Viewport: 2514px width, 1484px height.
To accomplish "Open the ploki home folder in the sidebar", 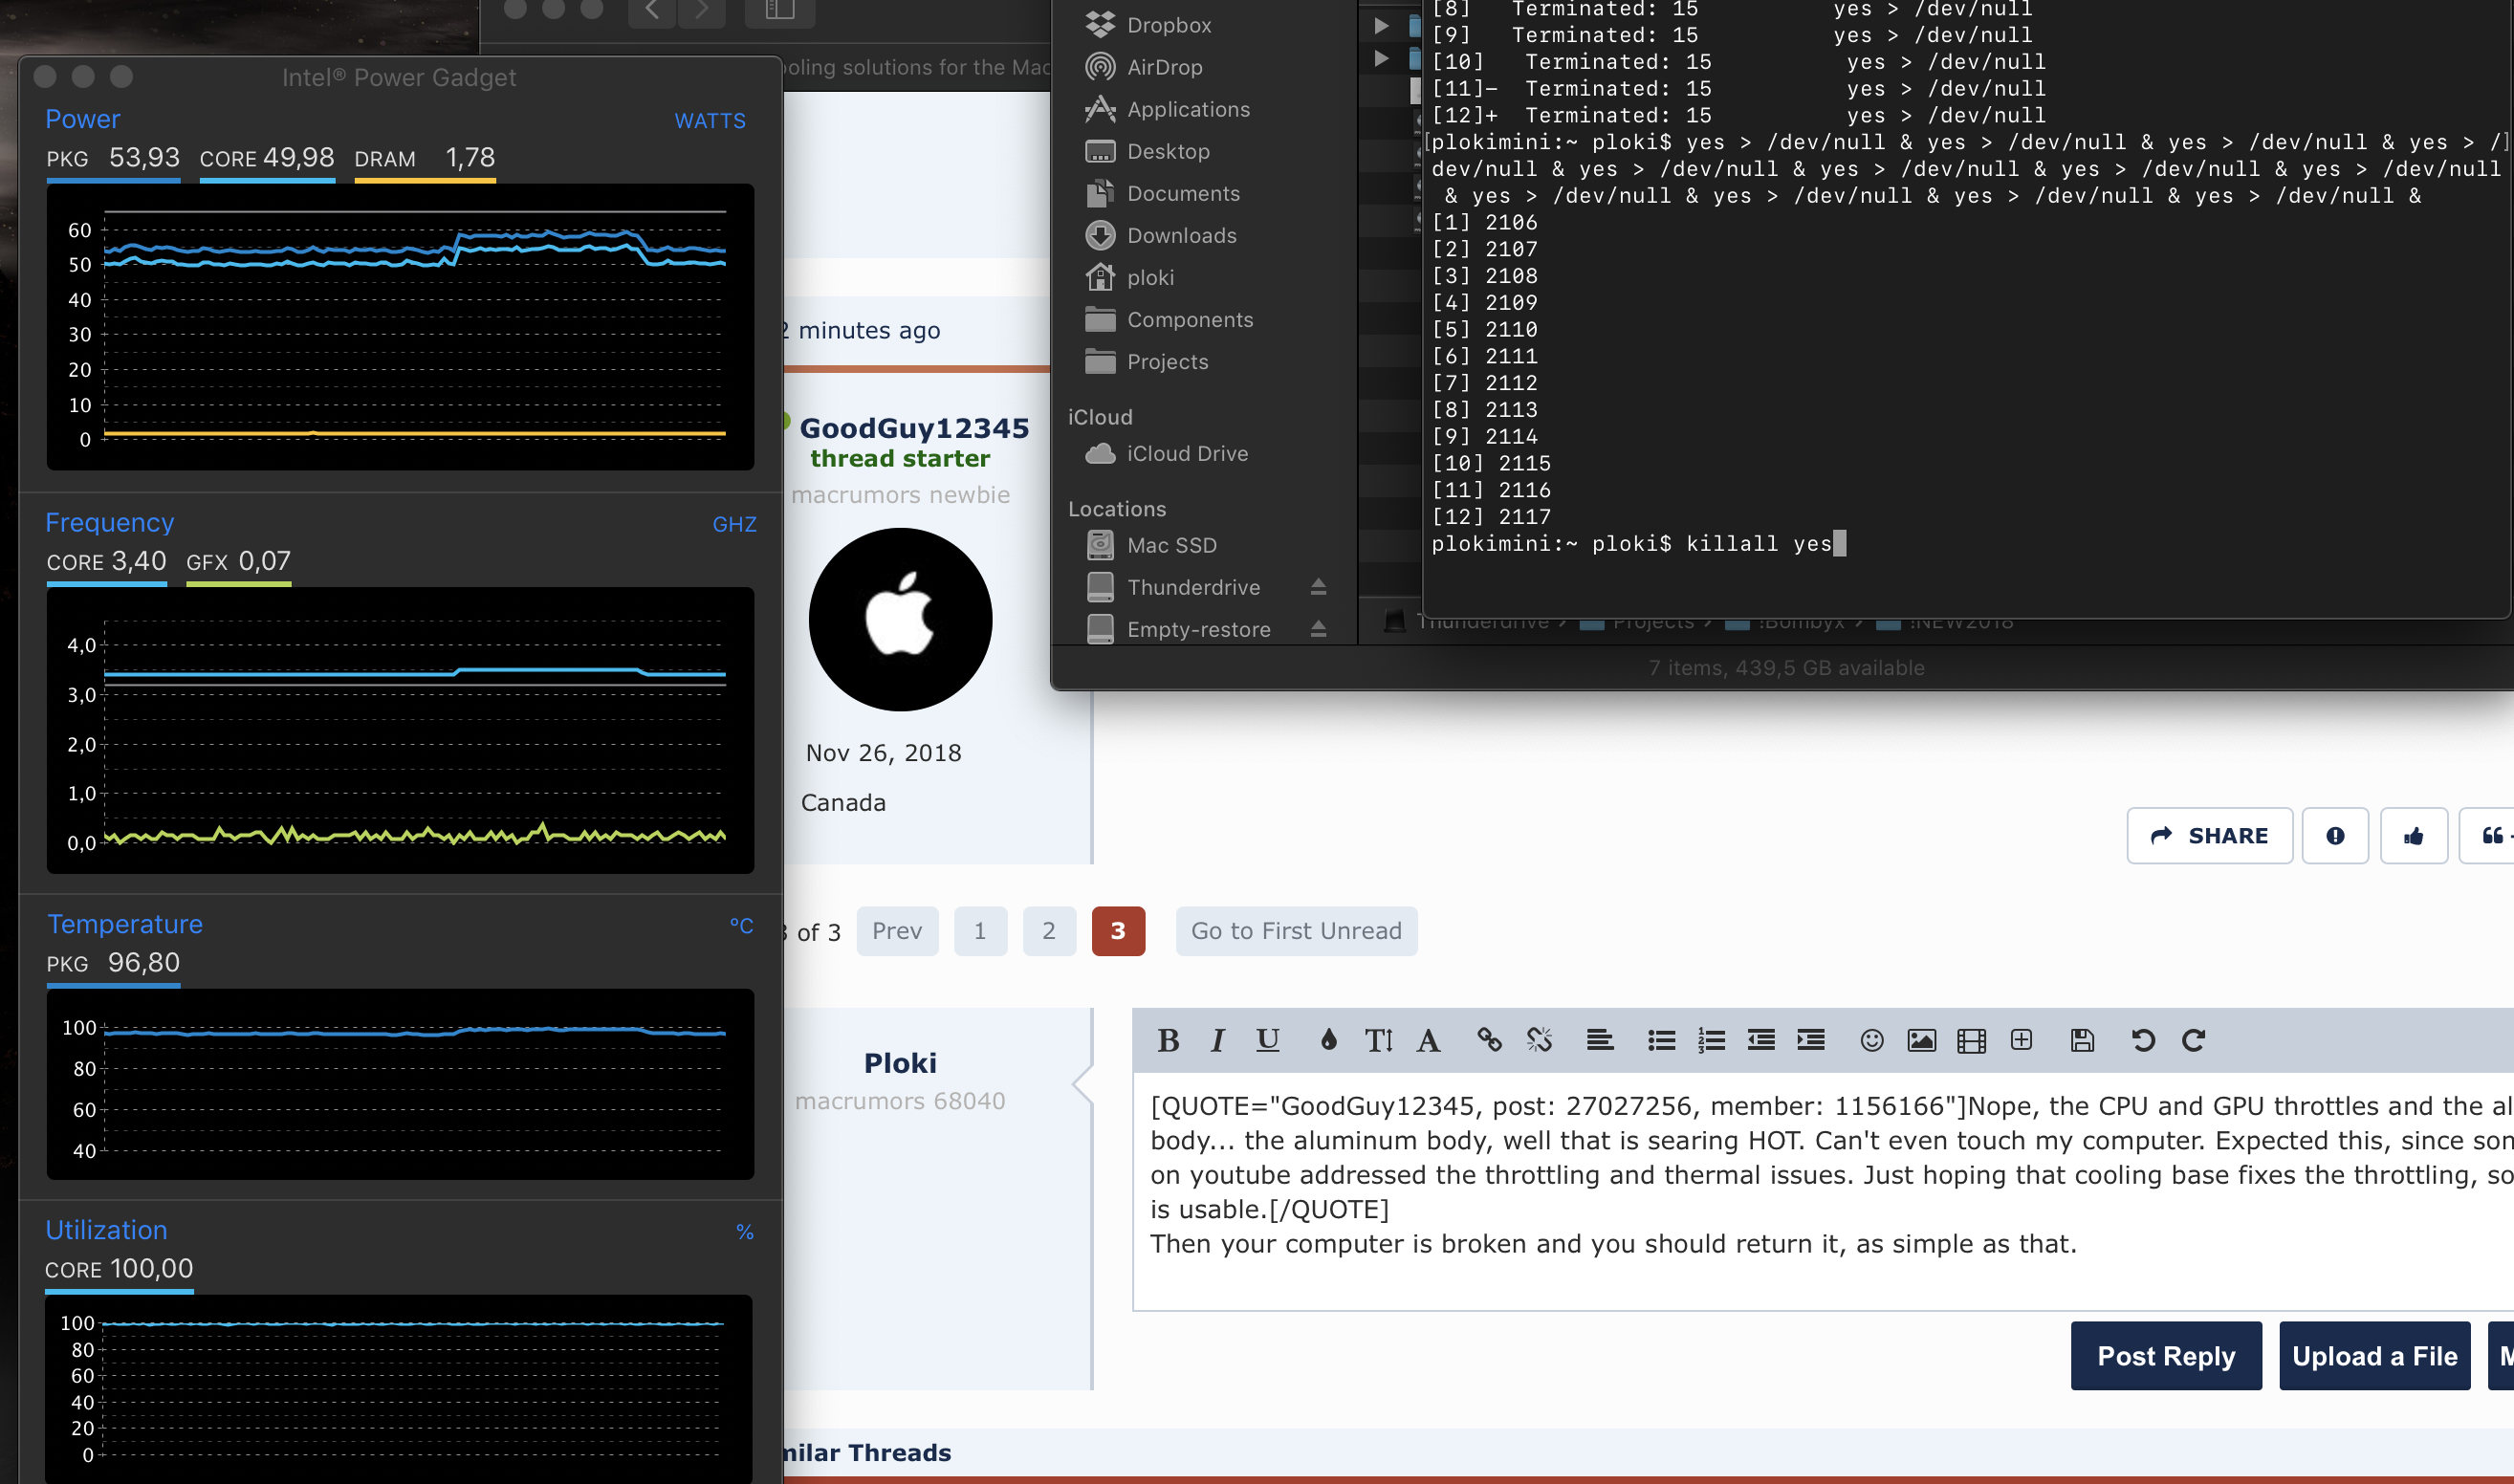I will [x=1150, y=277].
